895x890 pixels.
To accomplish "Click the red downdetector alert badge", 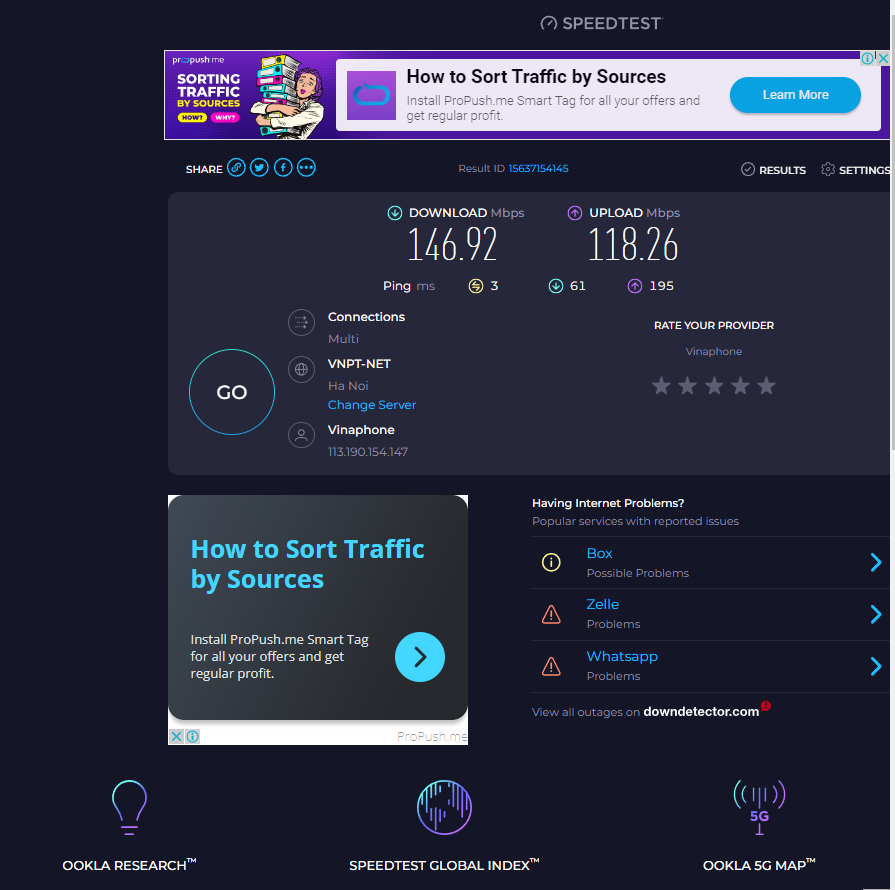I will [766, 706].
